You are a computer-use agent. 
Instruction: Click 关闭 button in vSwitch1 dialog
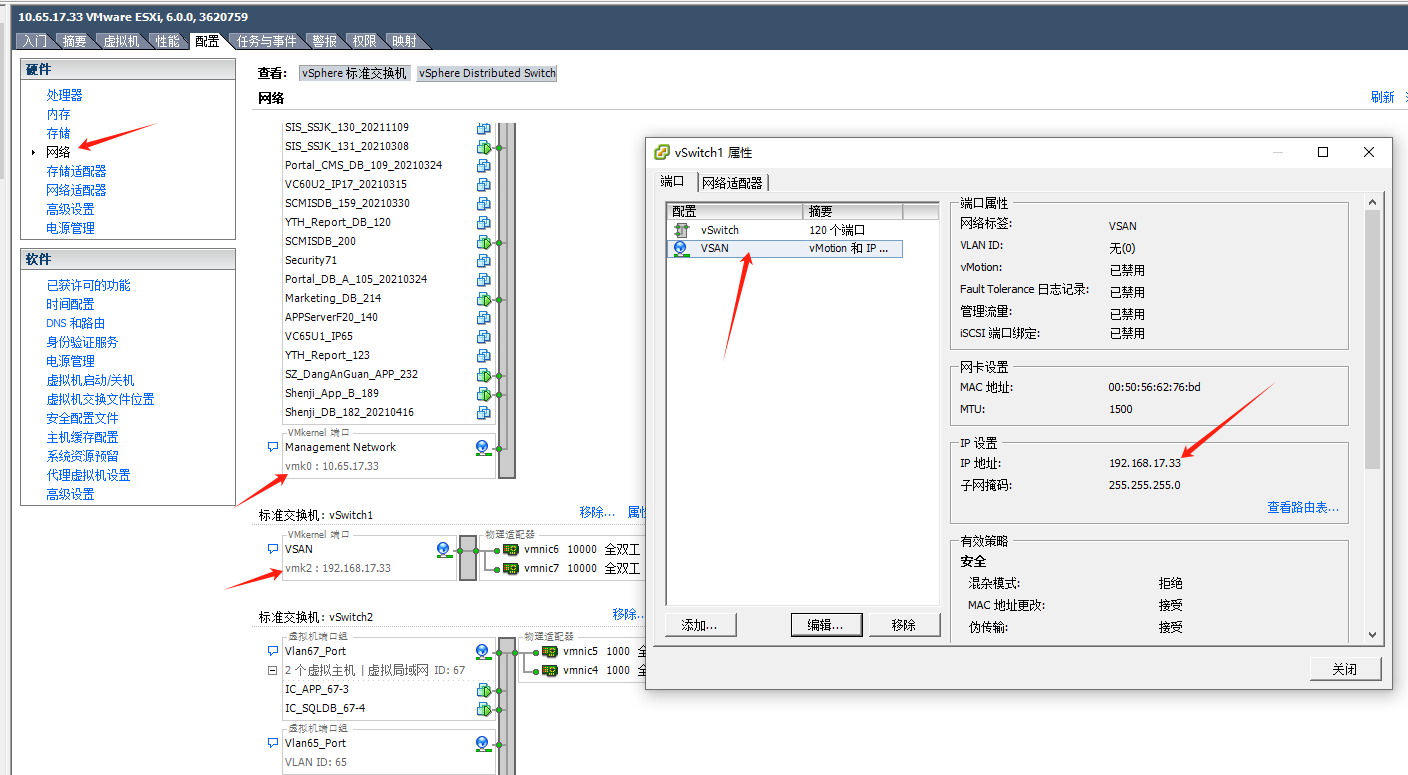1345,669
